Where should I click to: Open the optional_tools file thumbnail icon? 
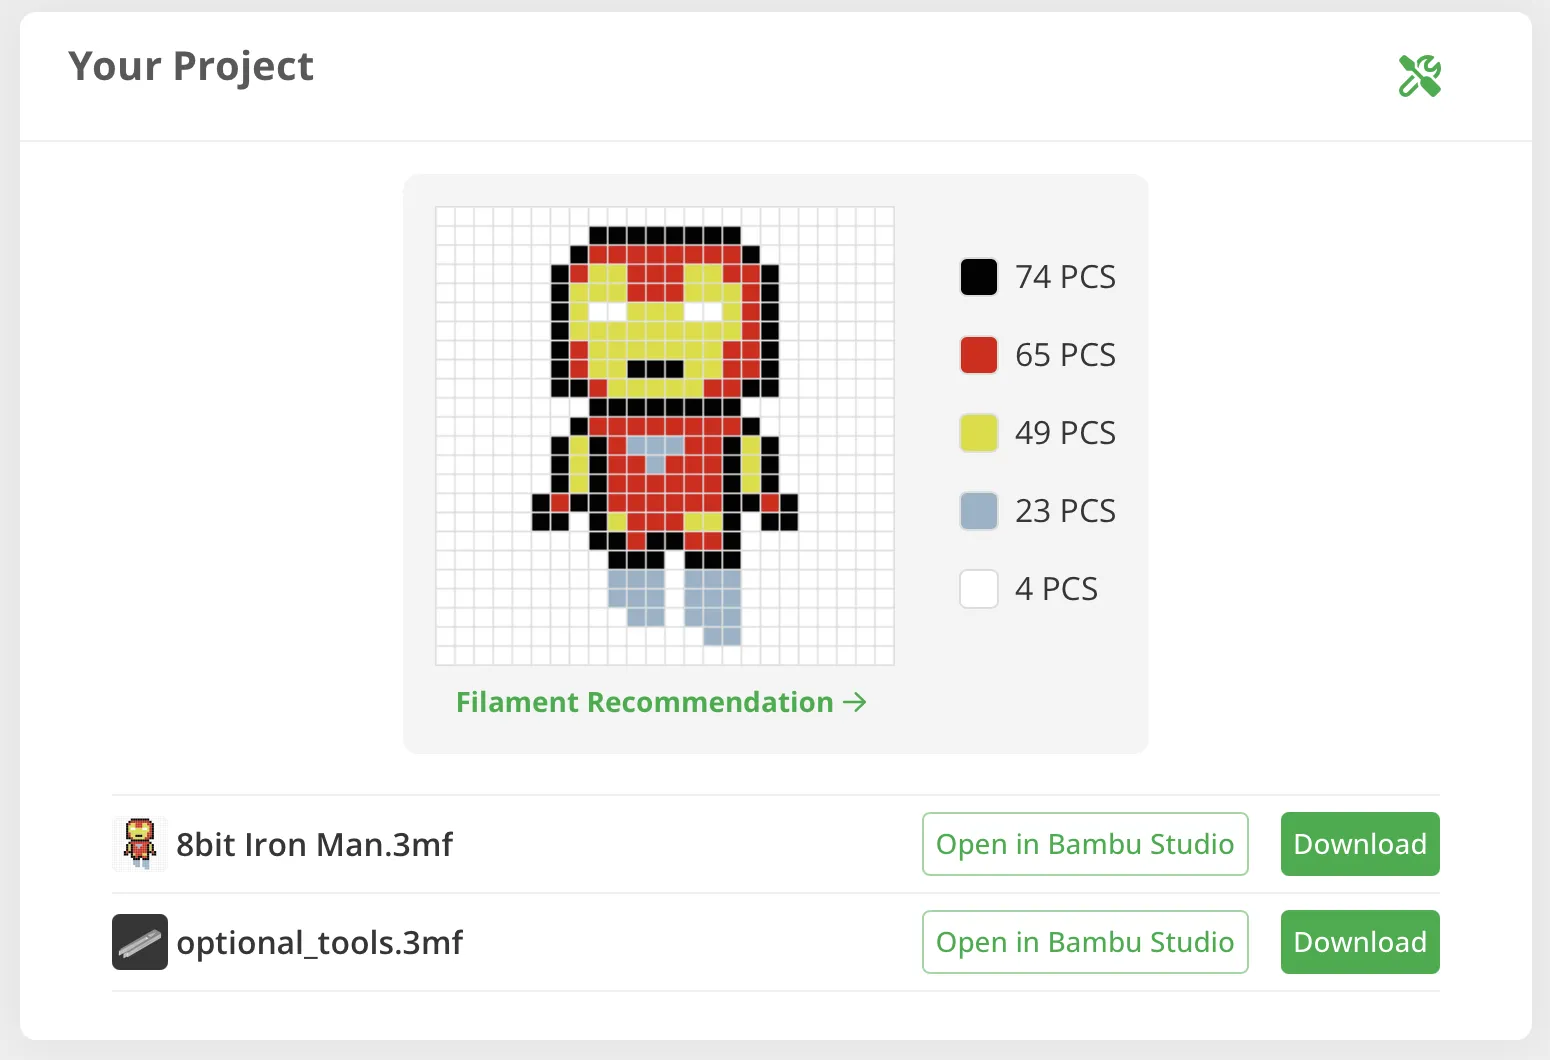click(x=140, y=942)
